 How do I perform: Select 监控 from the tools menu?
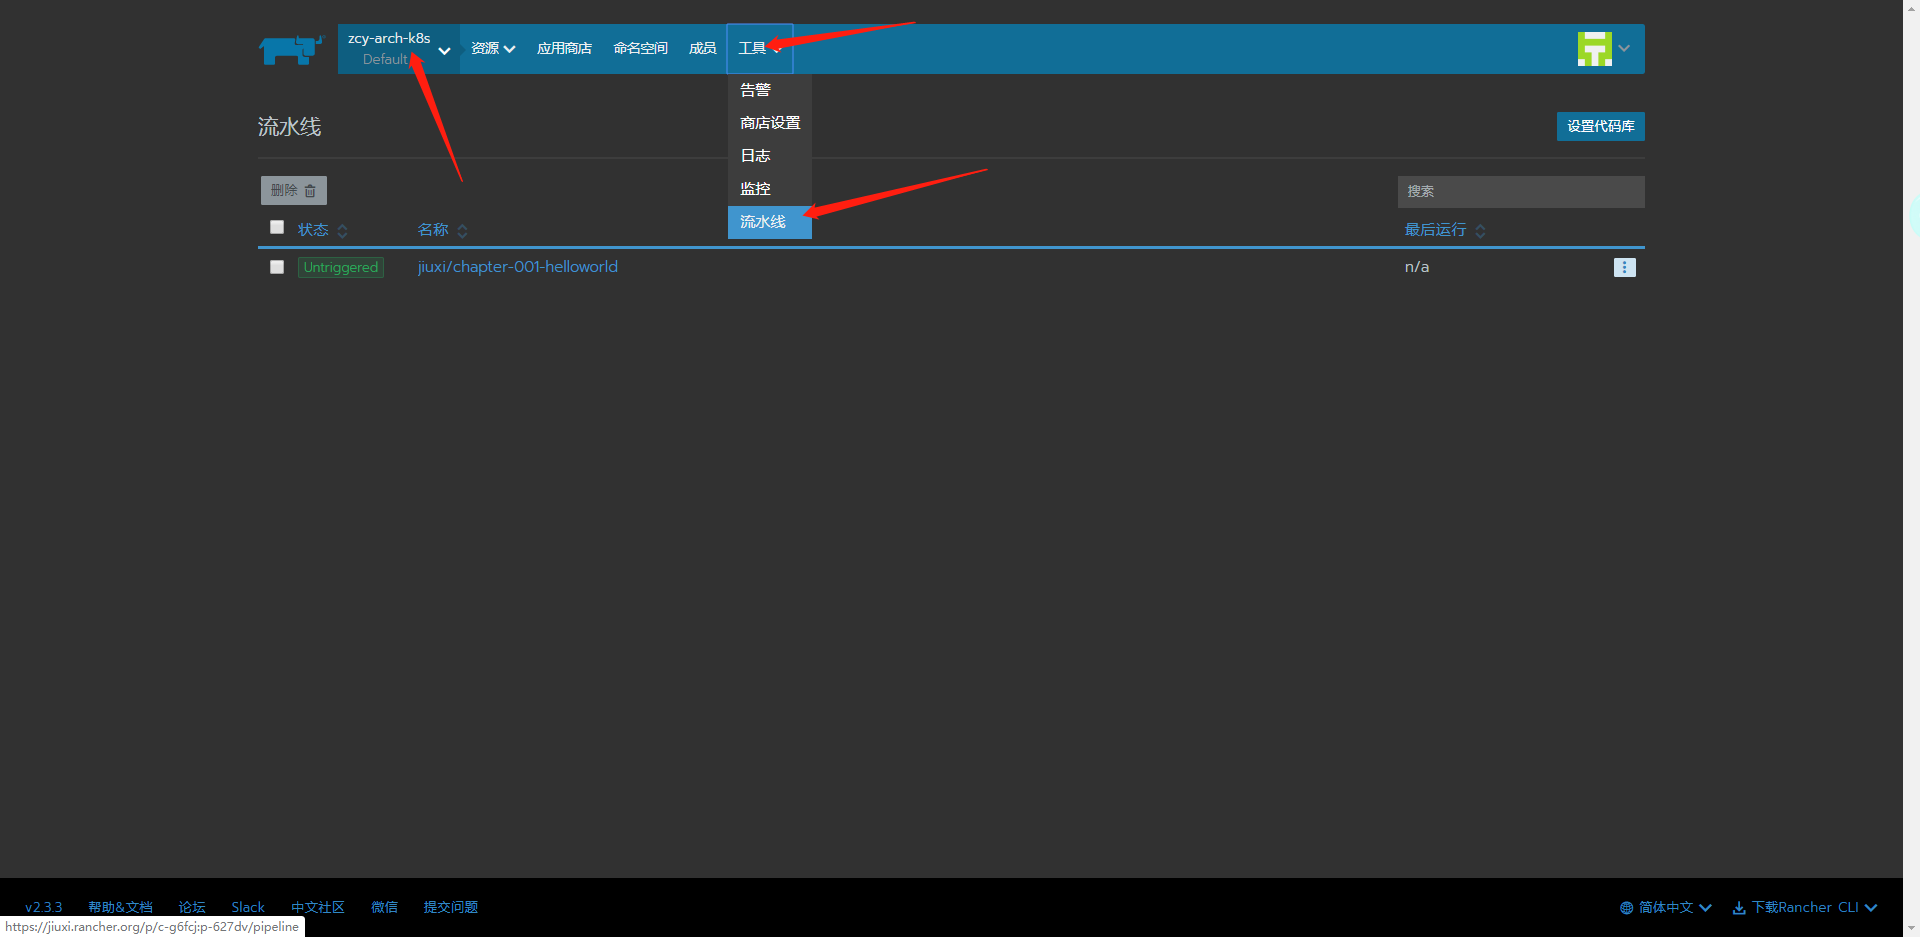769,189
